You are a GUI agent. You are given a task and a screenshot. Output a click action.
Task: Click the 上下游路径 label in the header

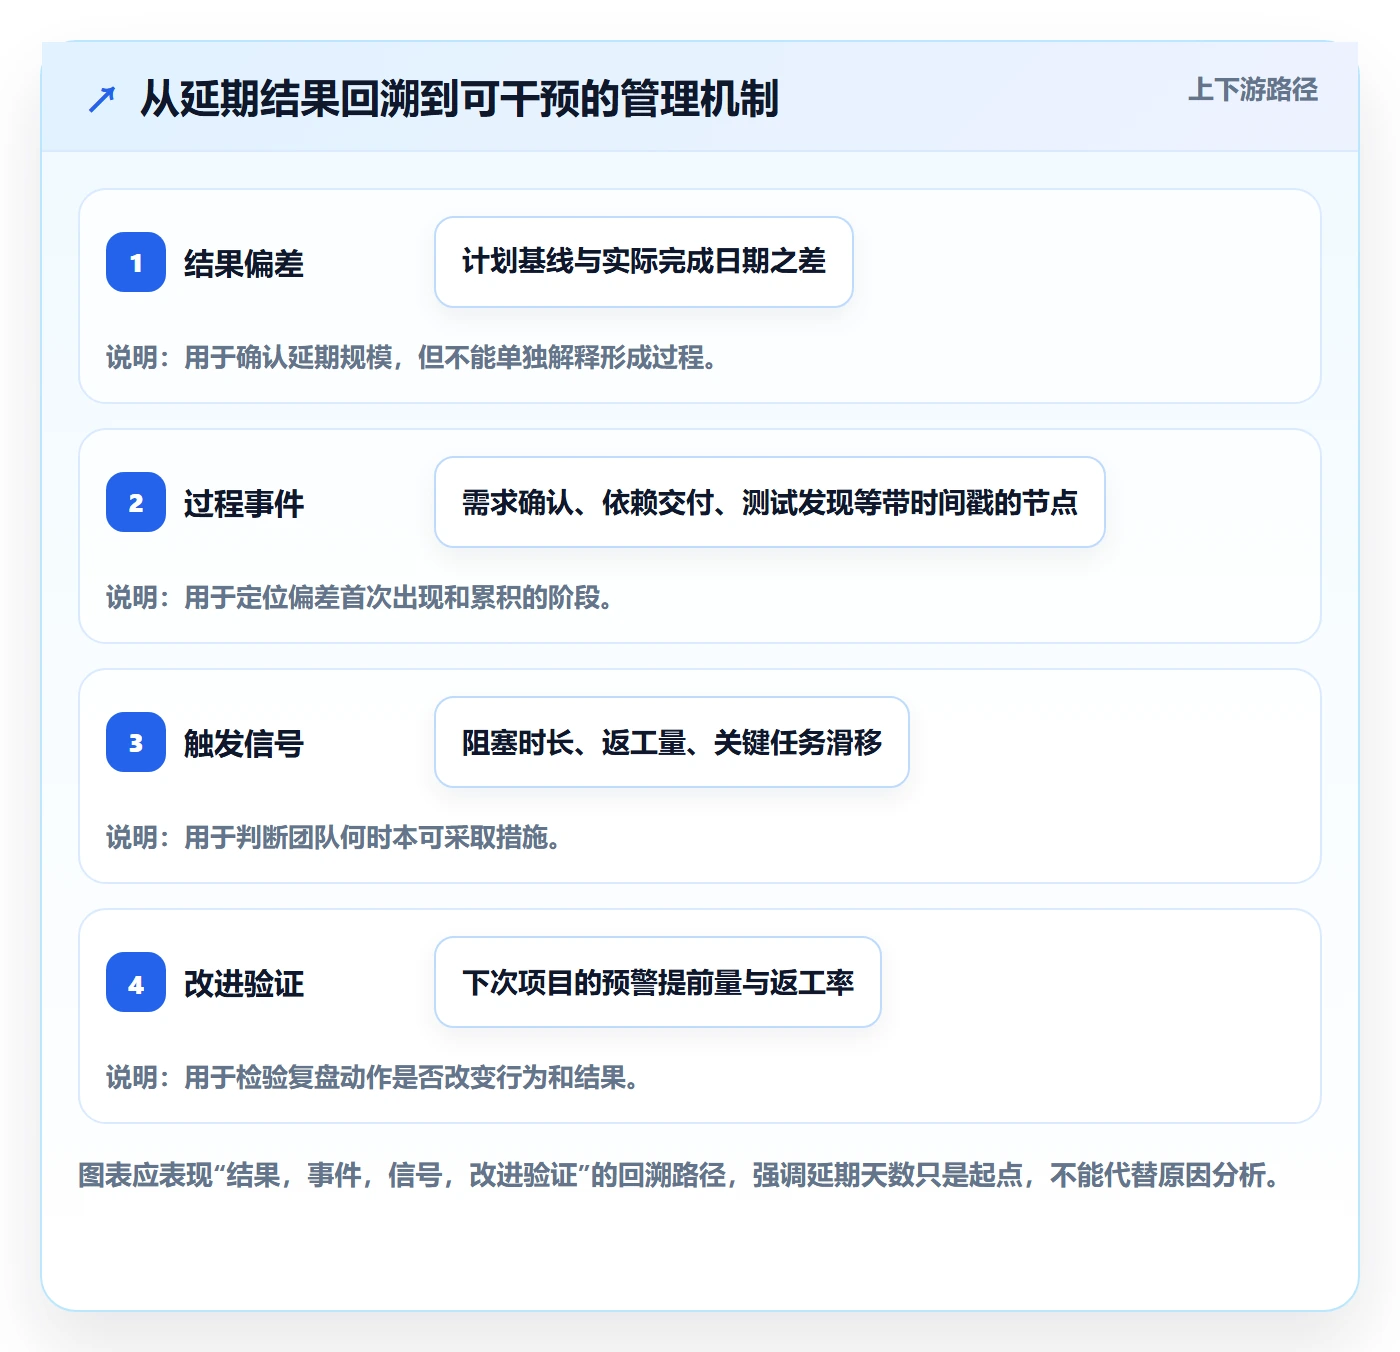(x=1252, y=90)
